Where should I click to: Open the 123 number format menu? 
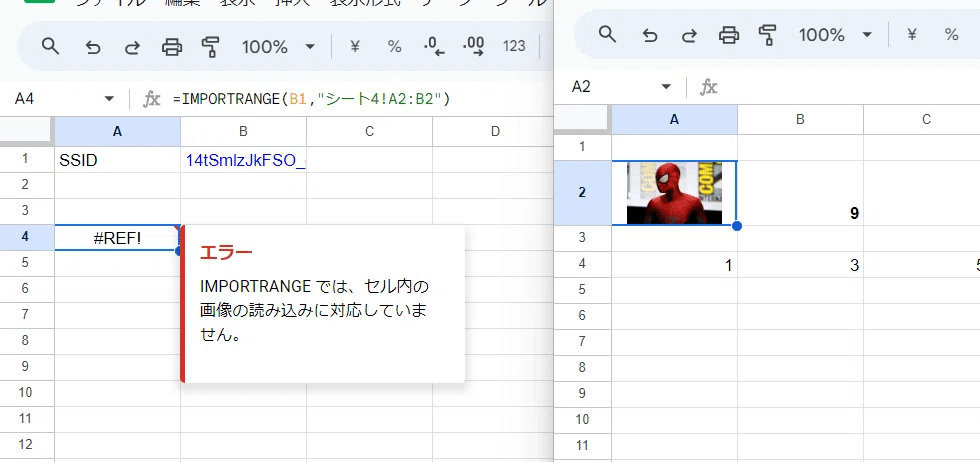coord(514,46)
